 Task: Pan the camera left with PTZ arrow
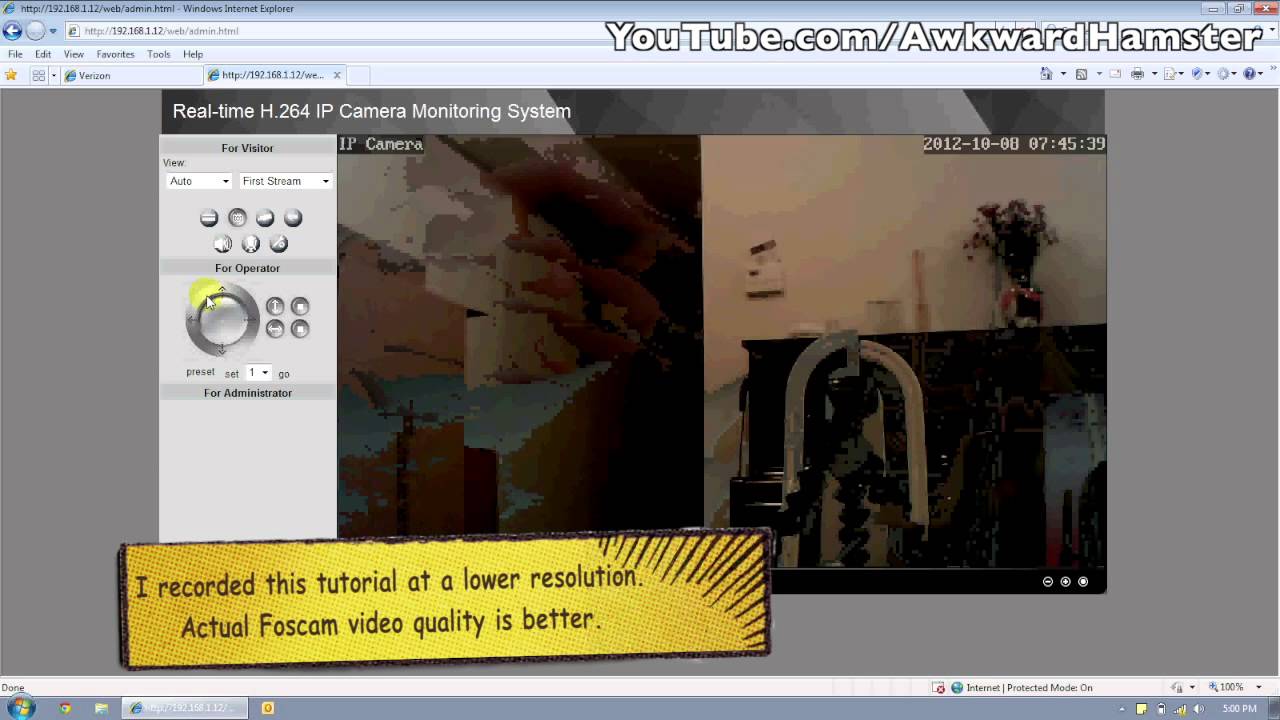(x=191, y=320)
